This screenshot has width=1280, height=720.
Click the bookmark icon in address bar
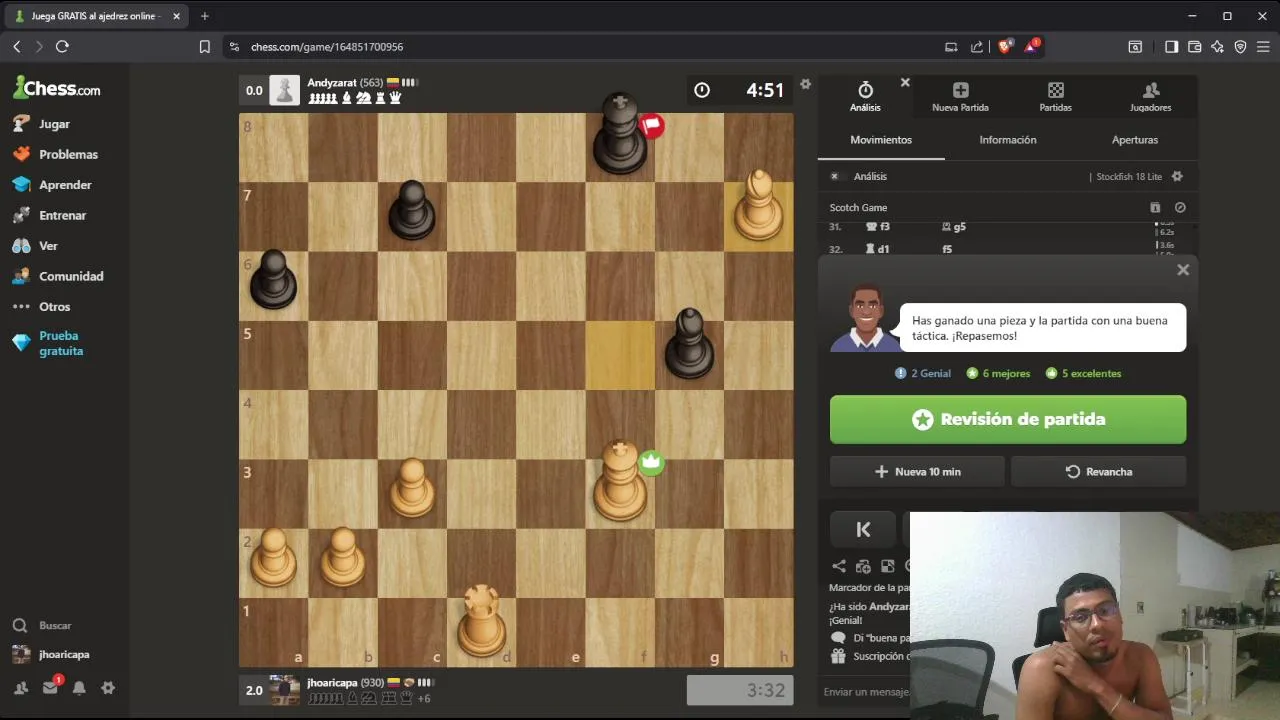[204, 47]
